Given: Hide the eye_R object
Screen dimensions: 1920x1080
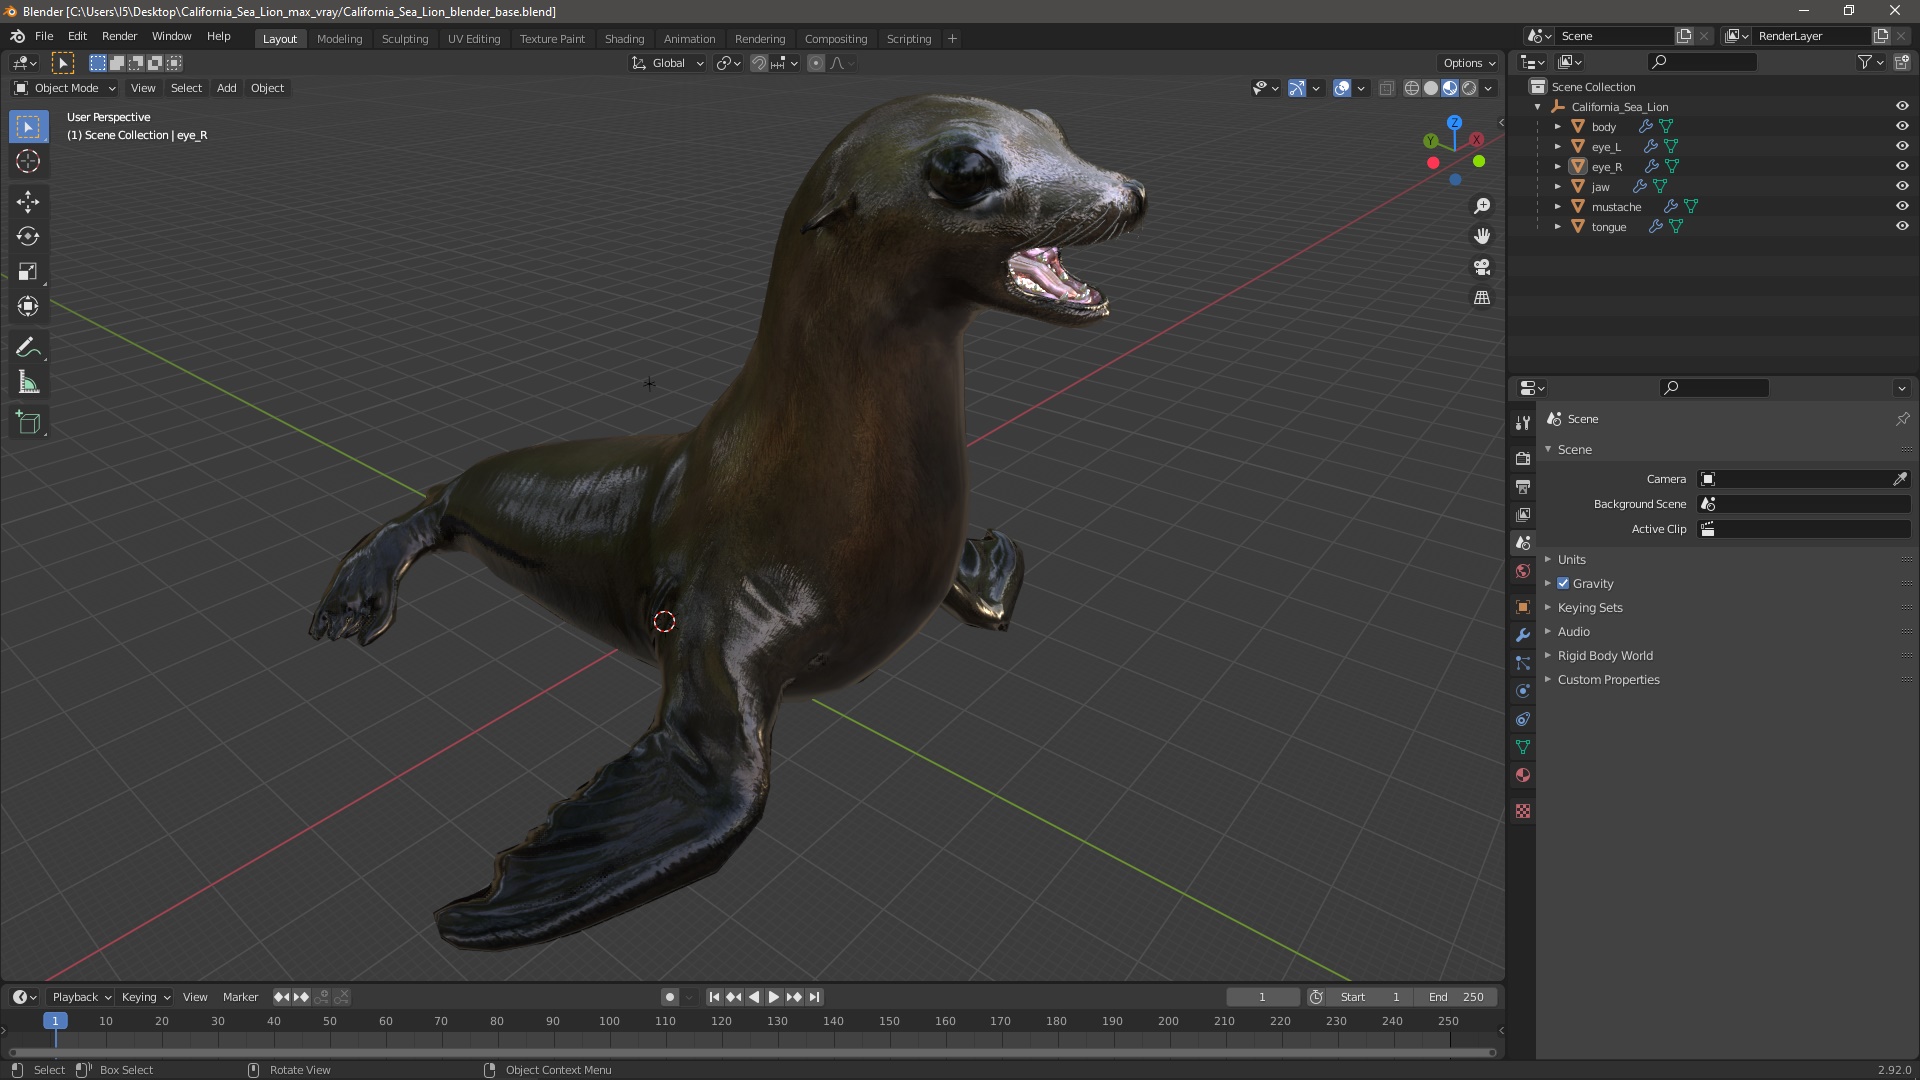Looking at the screenshot, I should 1902,166.
